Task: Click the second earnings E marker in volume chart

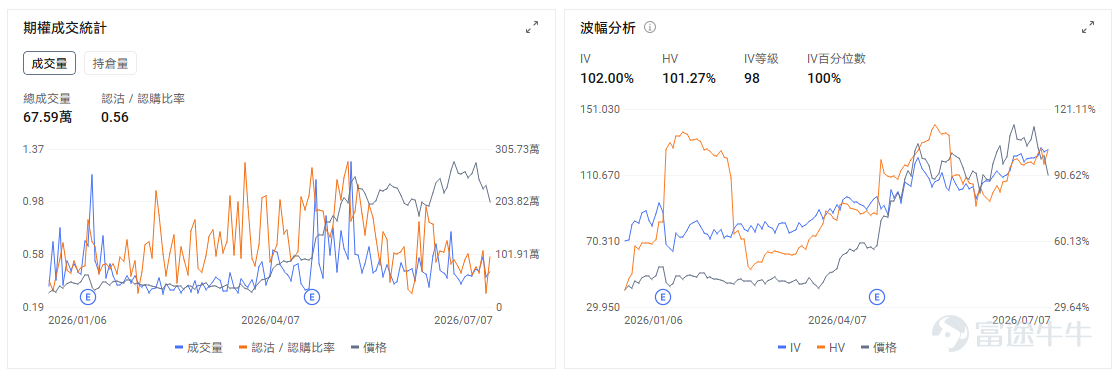Action: click(311, 296)
